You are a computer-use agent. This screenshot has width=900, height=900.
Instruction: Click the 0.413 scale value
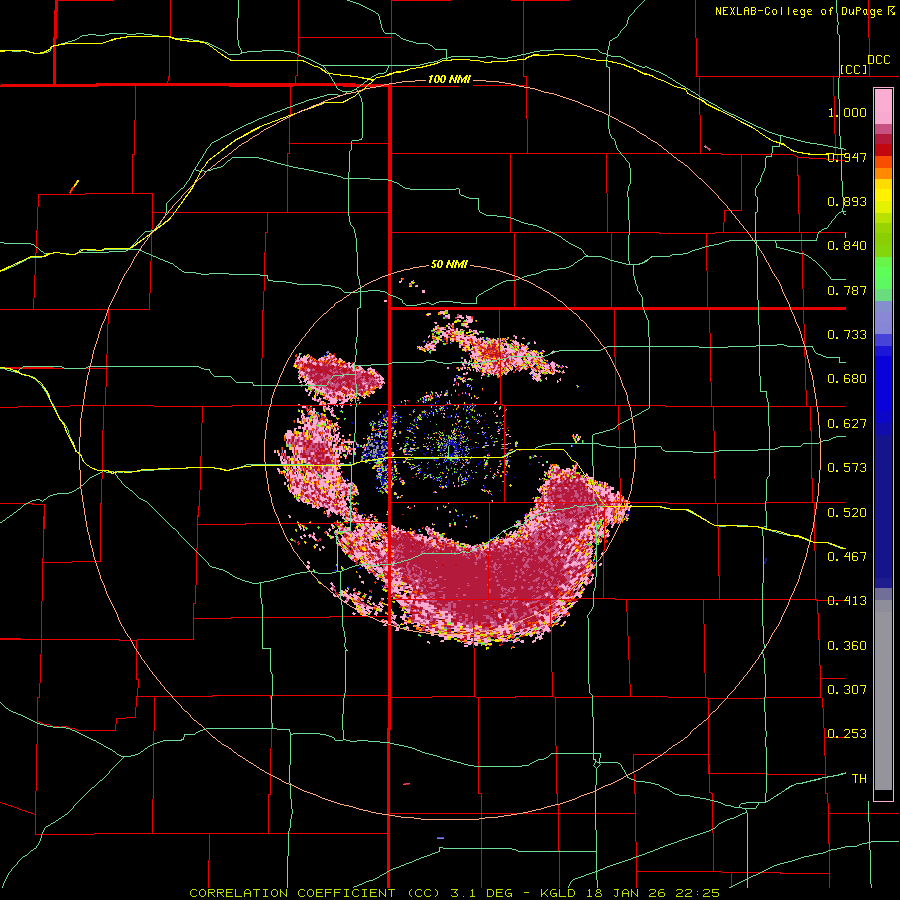tap(847, 601)
